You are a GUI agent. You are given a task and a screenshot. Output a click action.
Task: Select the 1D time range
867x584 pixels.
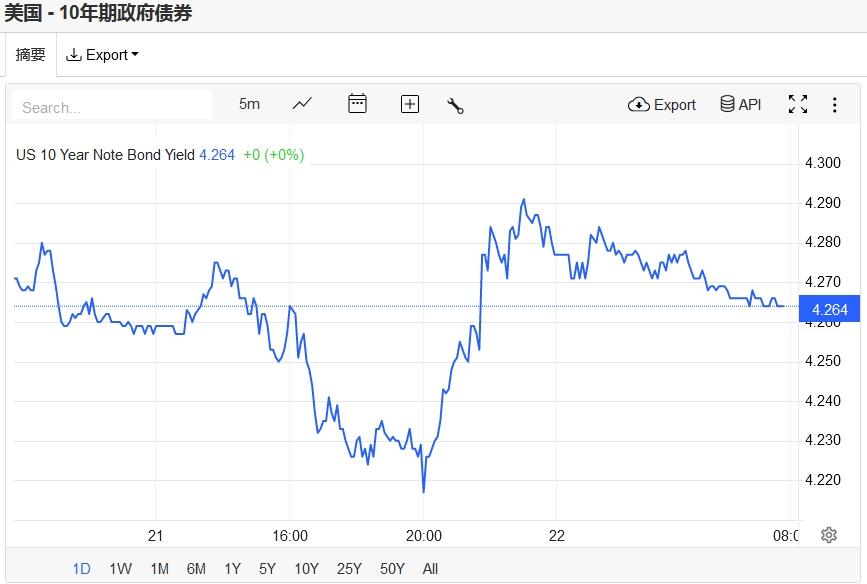tap(81, 569)
